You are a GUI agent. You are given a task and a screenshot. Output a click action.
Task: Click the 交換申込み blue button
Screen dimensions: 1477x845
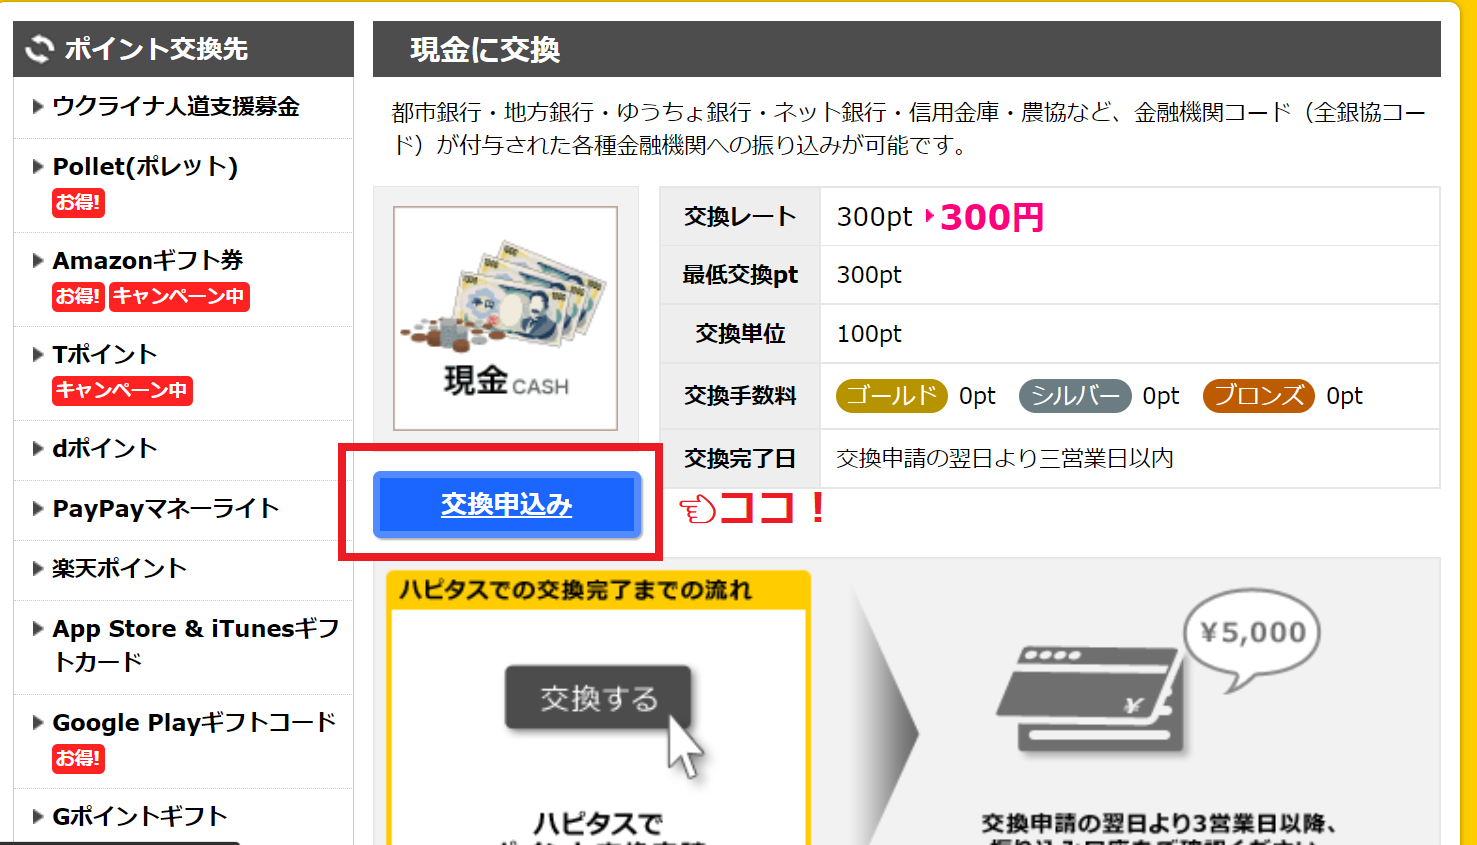[x=506, y=504]
